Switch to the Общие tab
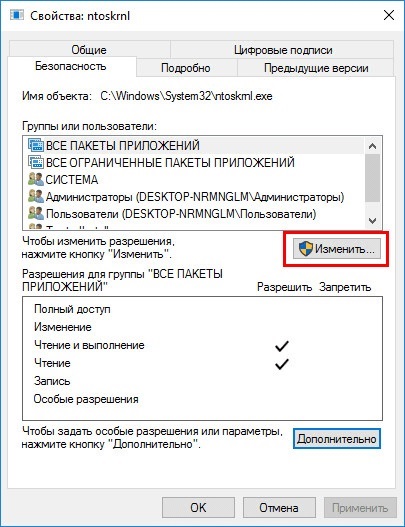405x527 pixels. 89,50
